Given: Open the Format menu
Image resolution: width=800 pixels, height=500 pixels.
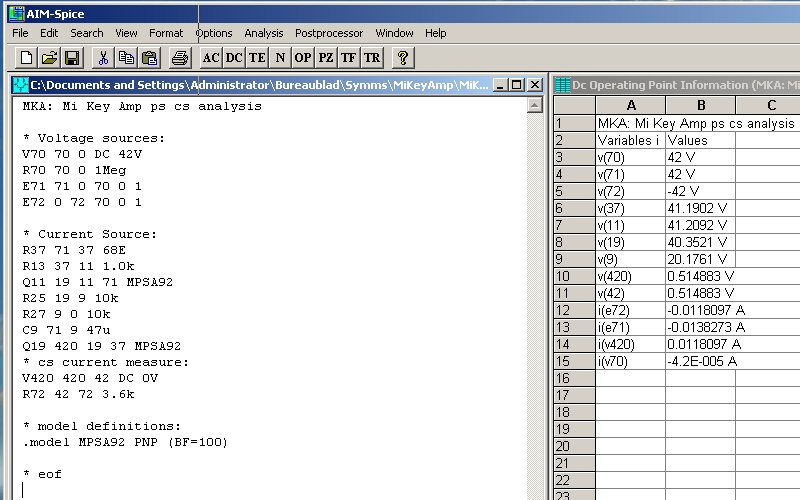Looking at the screenshot, I should point(166,33).
